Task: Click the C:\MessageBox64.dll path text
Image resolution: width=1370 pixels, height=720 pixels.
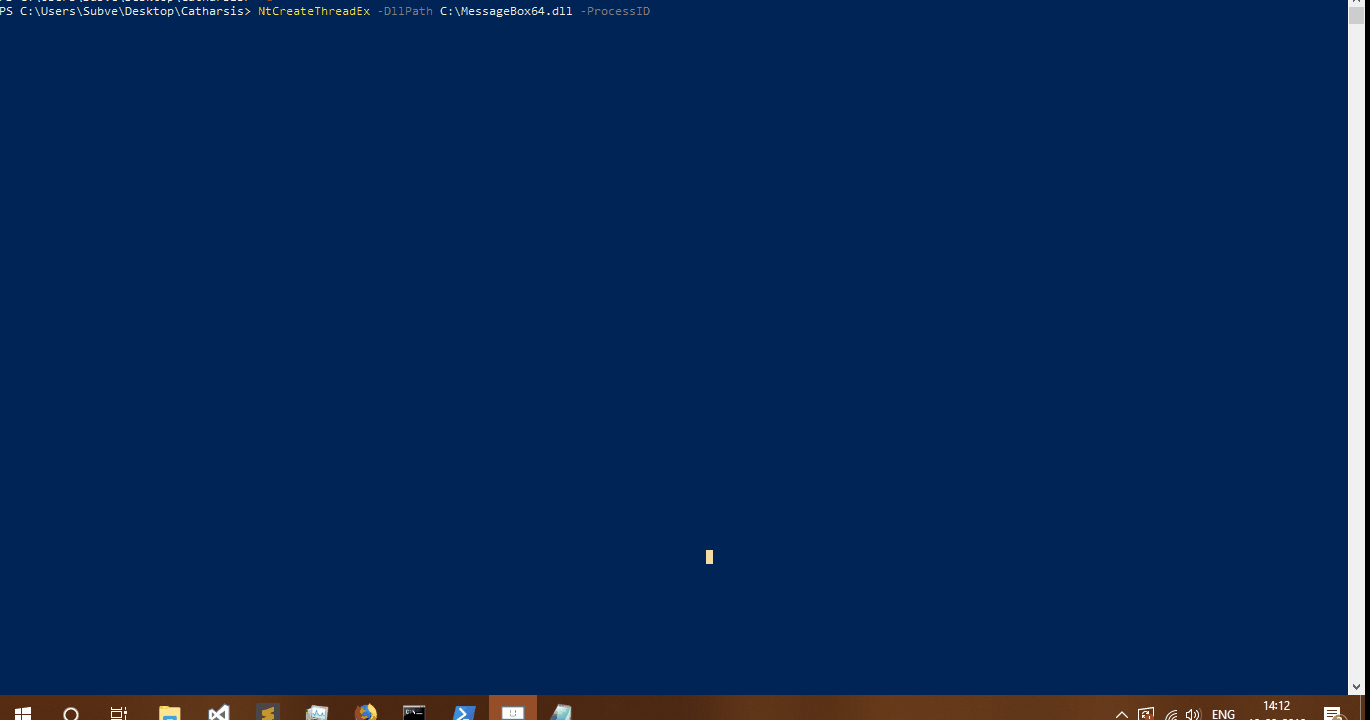Action: click(x=506, y=11)
